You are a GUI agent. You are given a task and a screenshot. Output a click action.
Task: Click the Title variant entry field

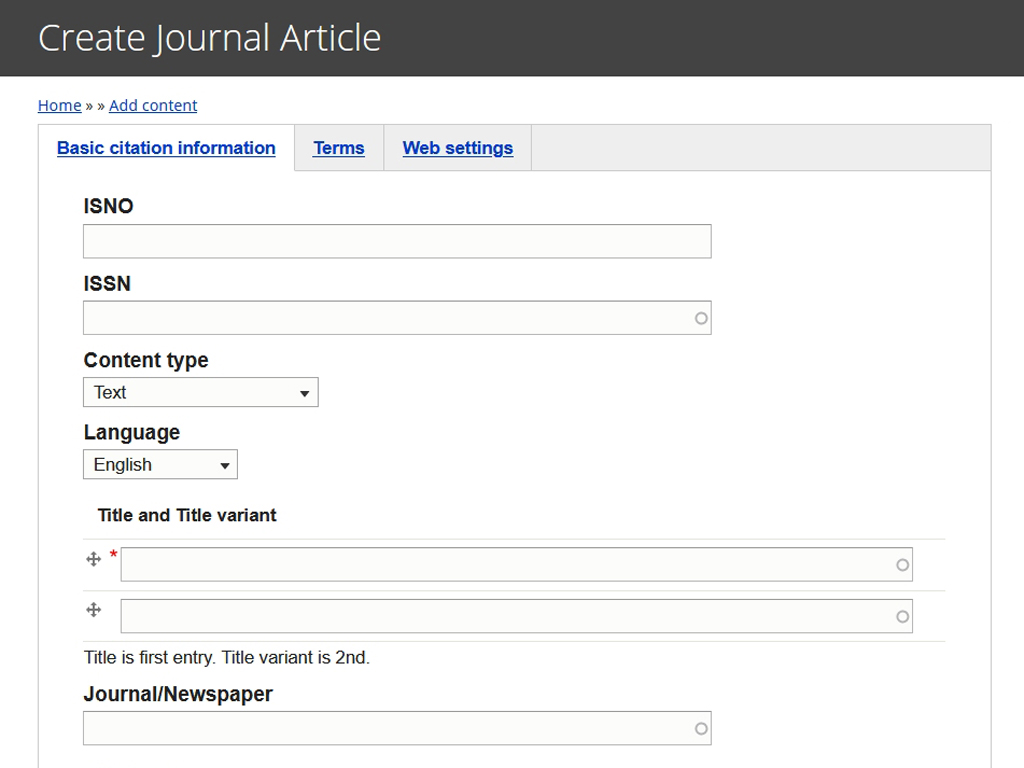point(500,616)
